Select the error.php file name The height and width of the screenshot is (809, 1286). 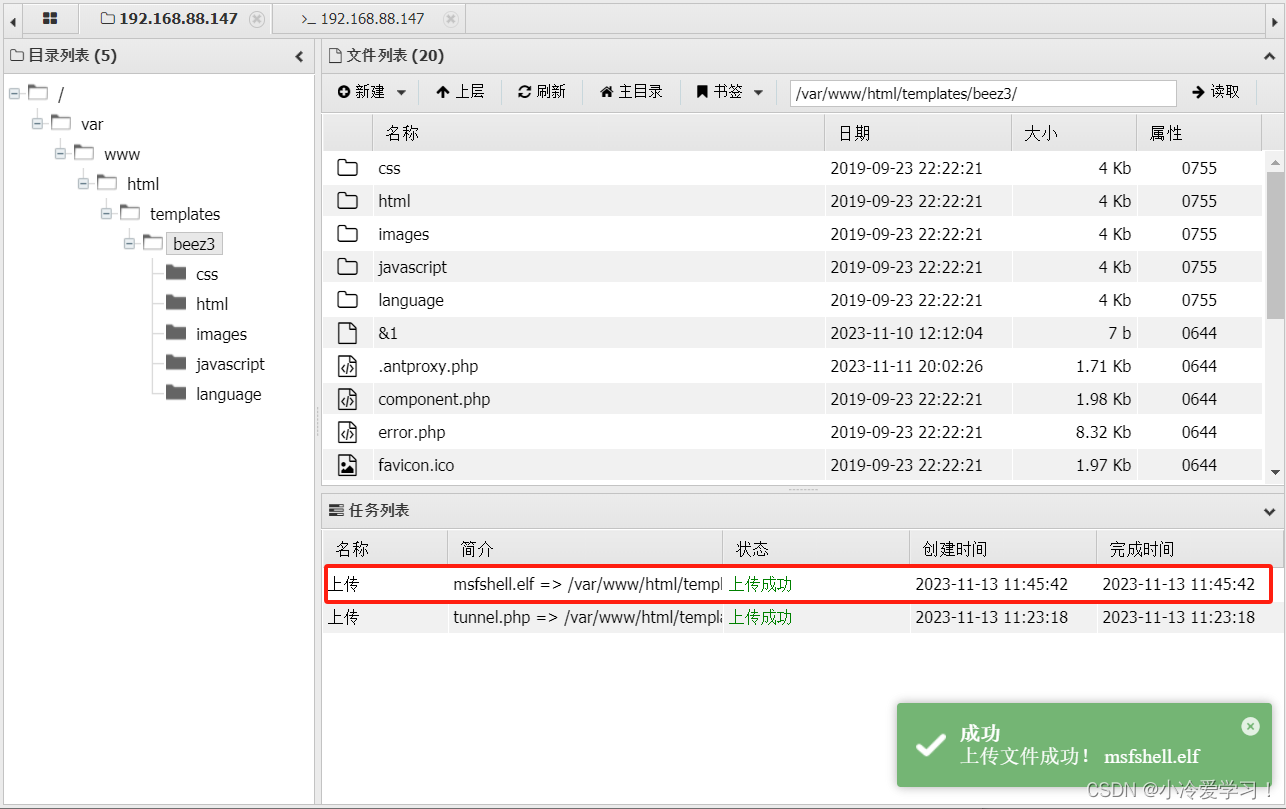pos(412,432)
